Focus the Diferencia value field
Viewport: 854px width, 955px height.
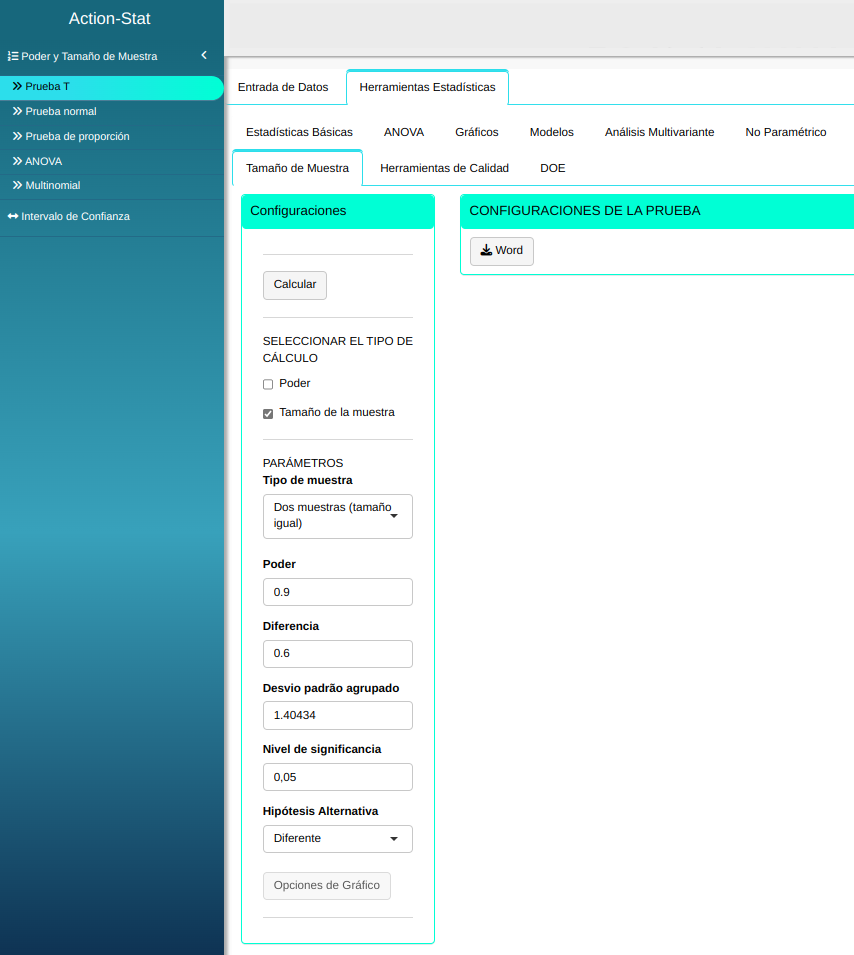tap(337, 654)
